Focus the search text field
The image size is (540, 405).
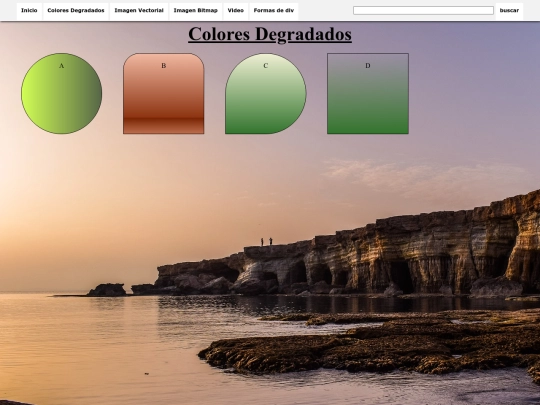pyautogui.click(x=423, y=11)
